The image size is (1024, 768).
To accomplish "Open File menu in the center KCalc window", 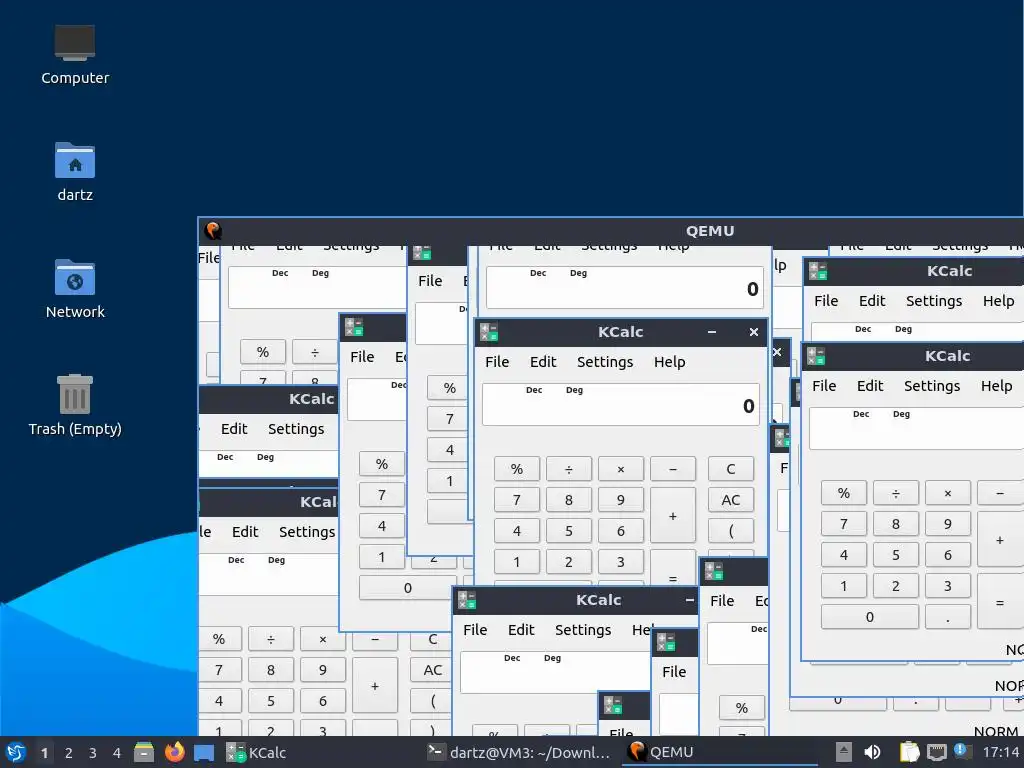I will 497,362.
